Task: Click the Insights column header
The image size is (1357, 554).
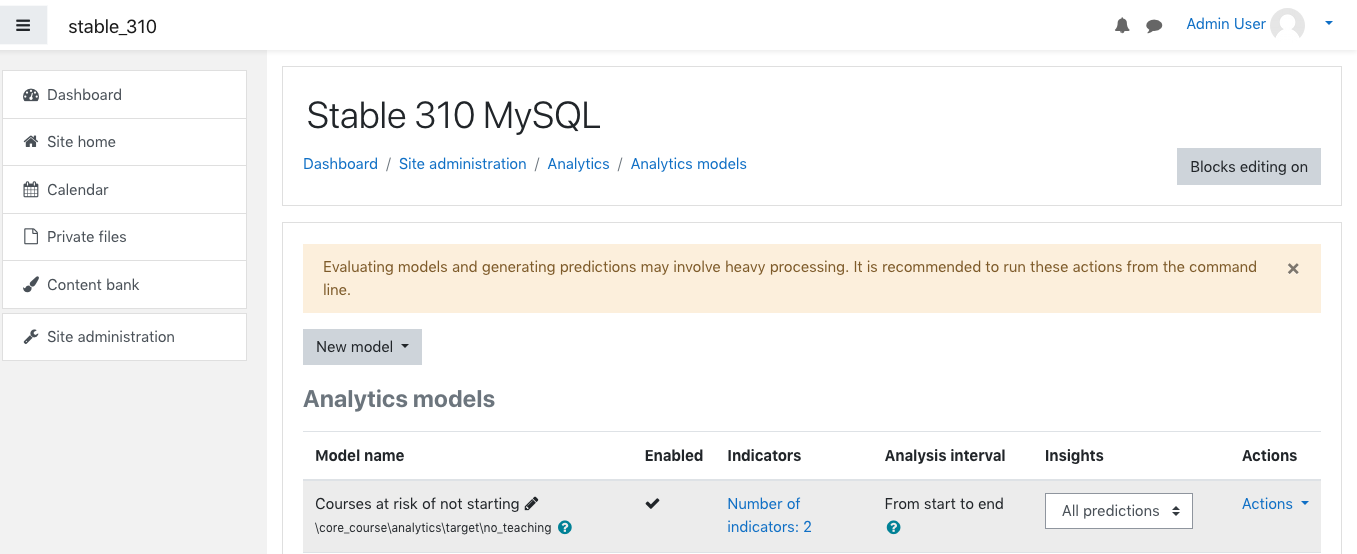Action: [1074, 456]
